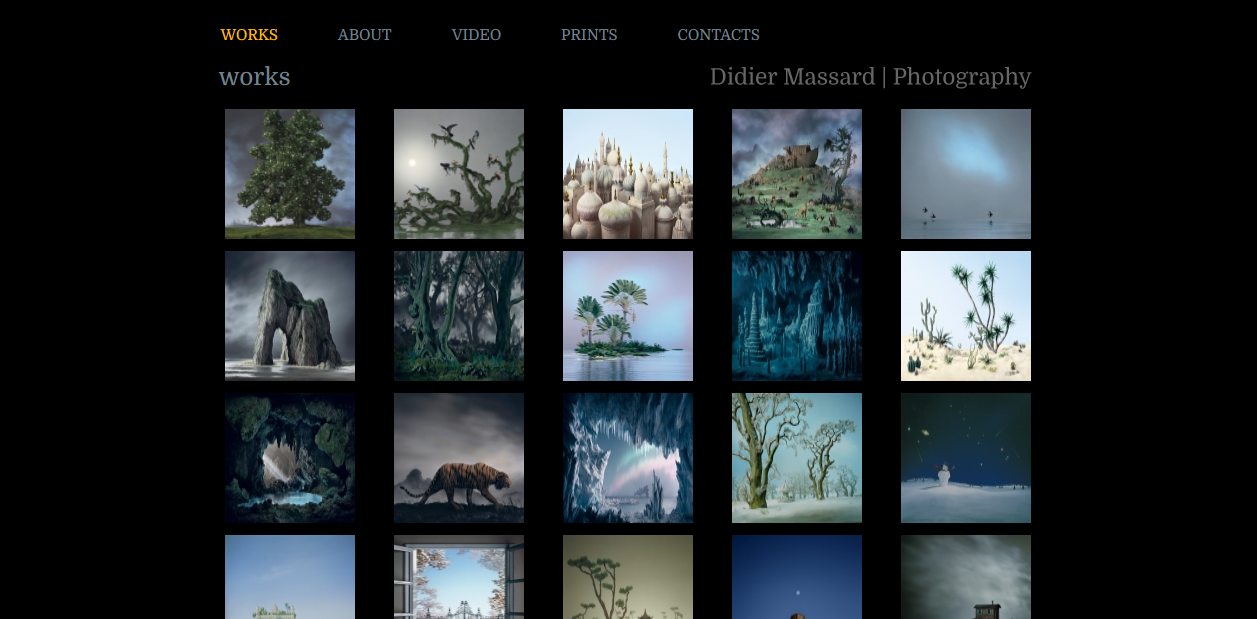View the blue stalactite cave temple photo
This screenshot has height=619, width=1257.
click(797, 316)
